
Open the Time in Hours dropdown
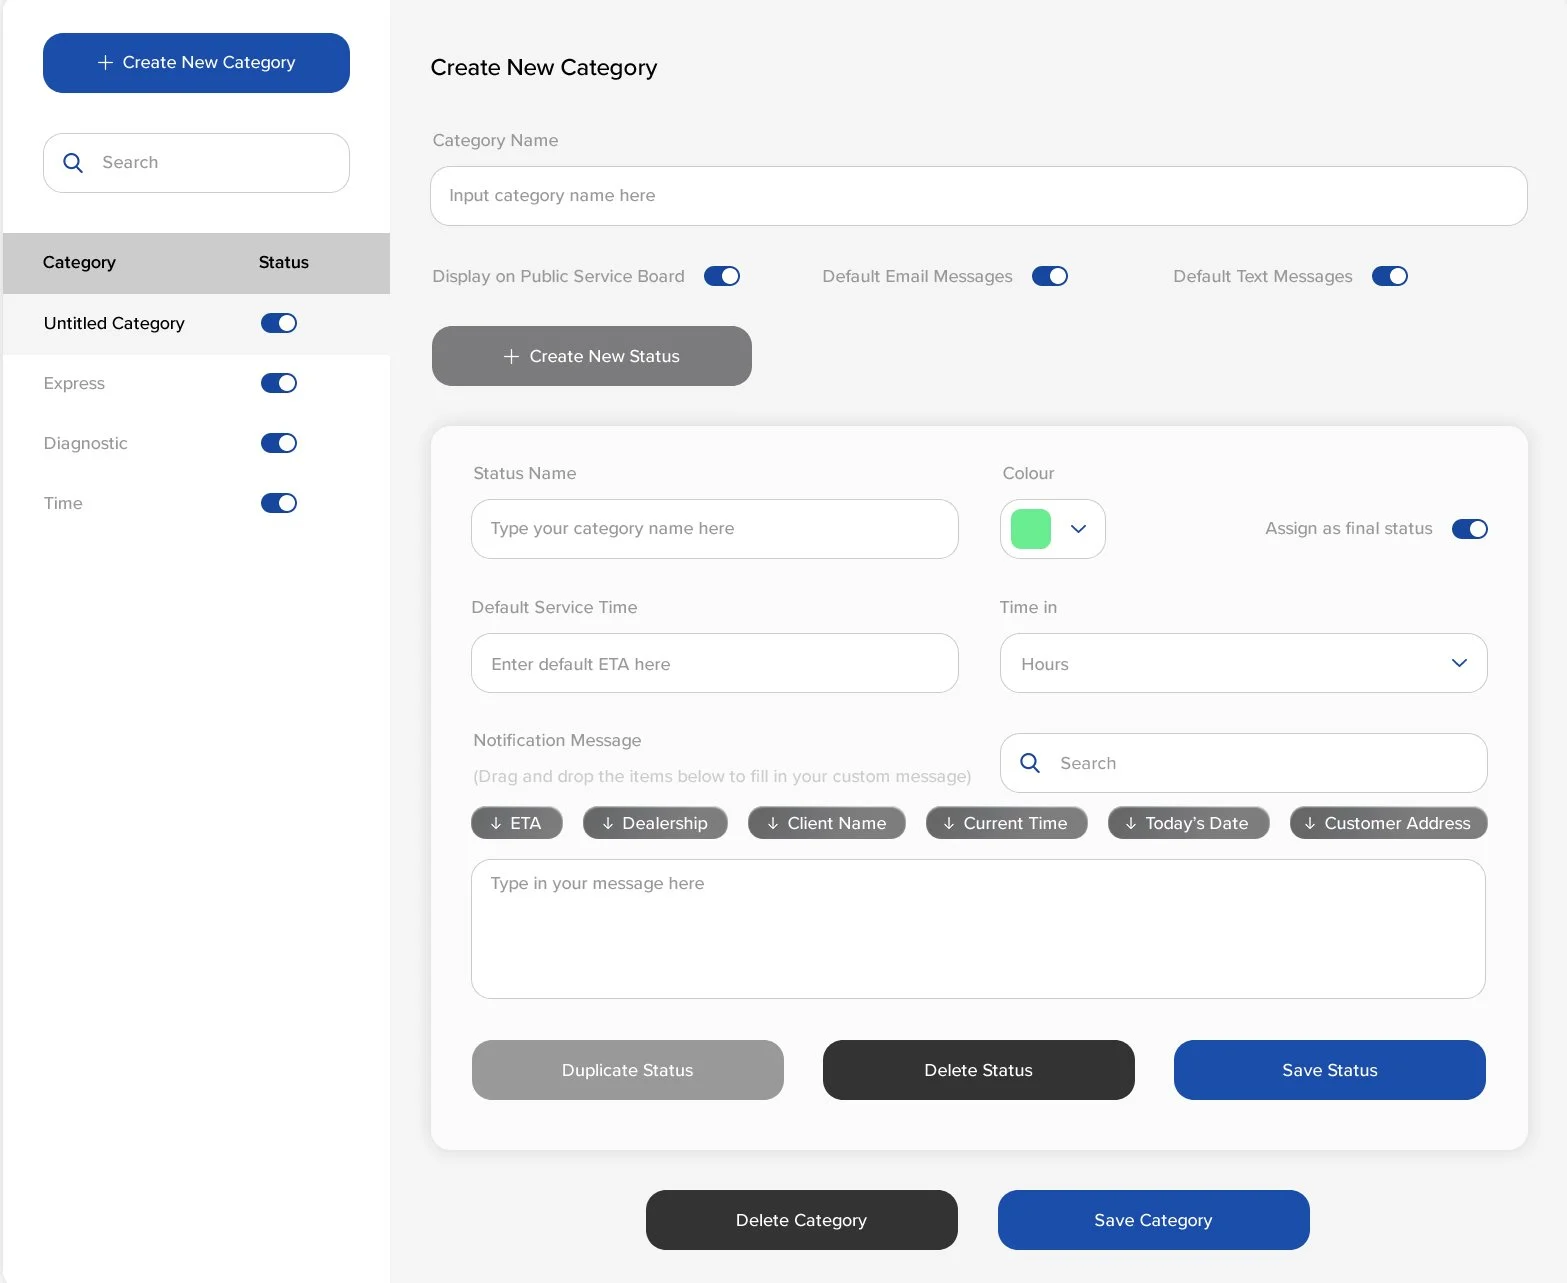1243,663
